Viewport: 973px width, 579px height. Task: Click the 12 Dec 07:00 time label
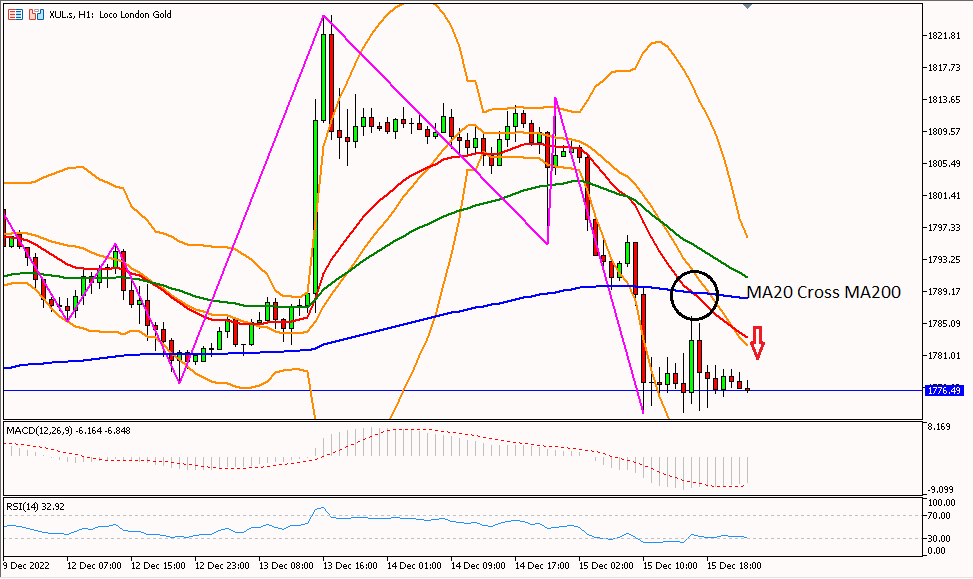pyautogui.click(x=94, y=566)
